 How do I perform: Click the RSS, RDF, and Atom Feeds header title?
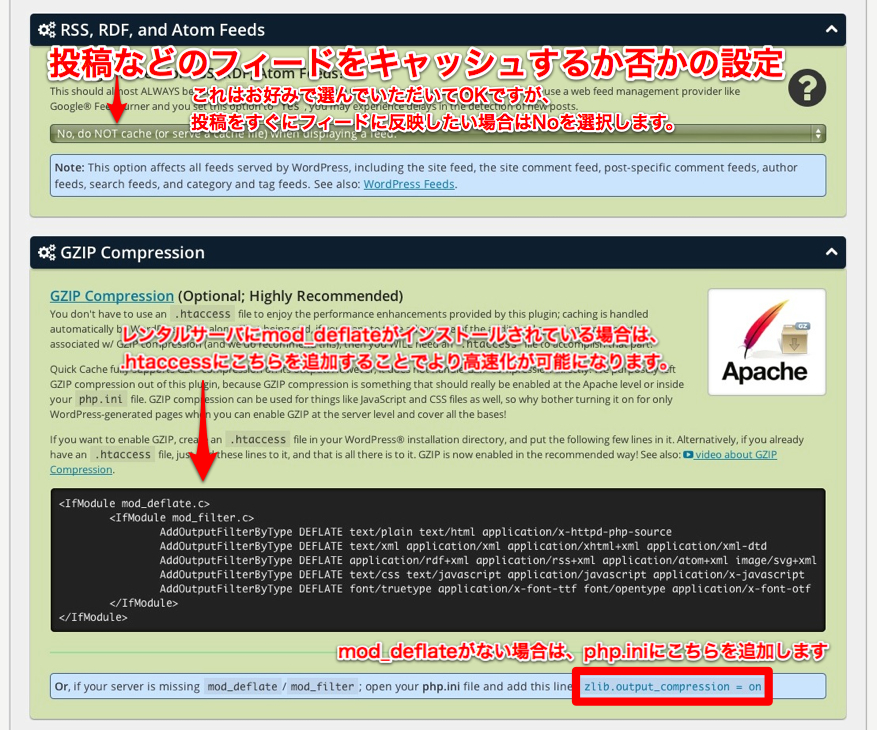162,30
